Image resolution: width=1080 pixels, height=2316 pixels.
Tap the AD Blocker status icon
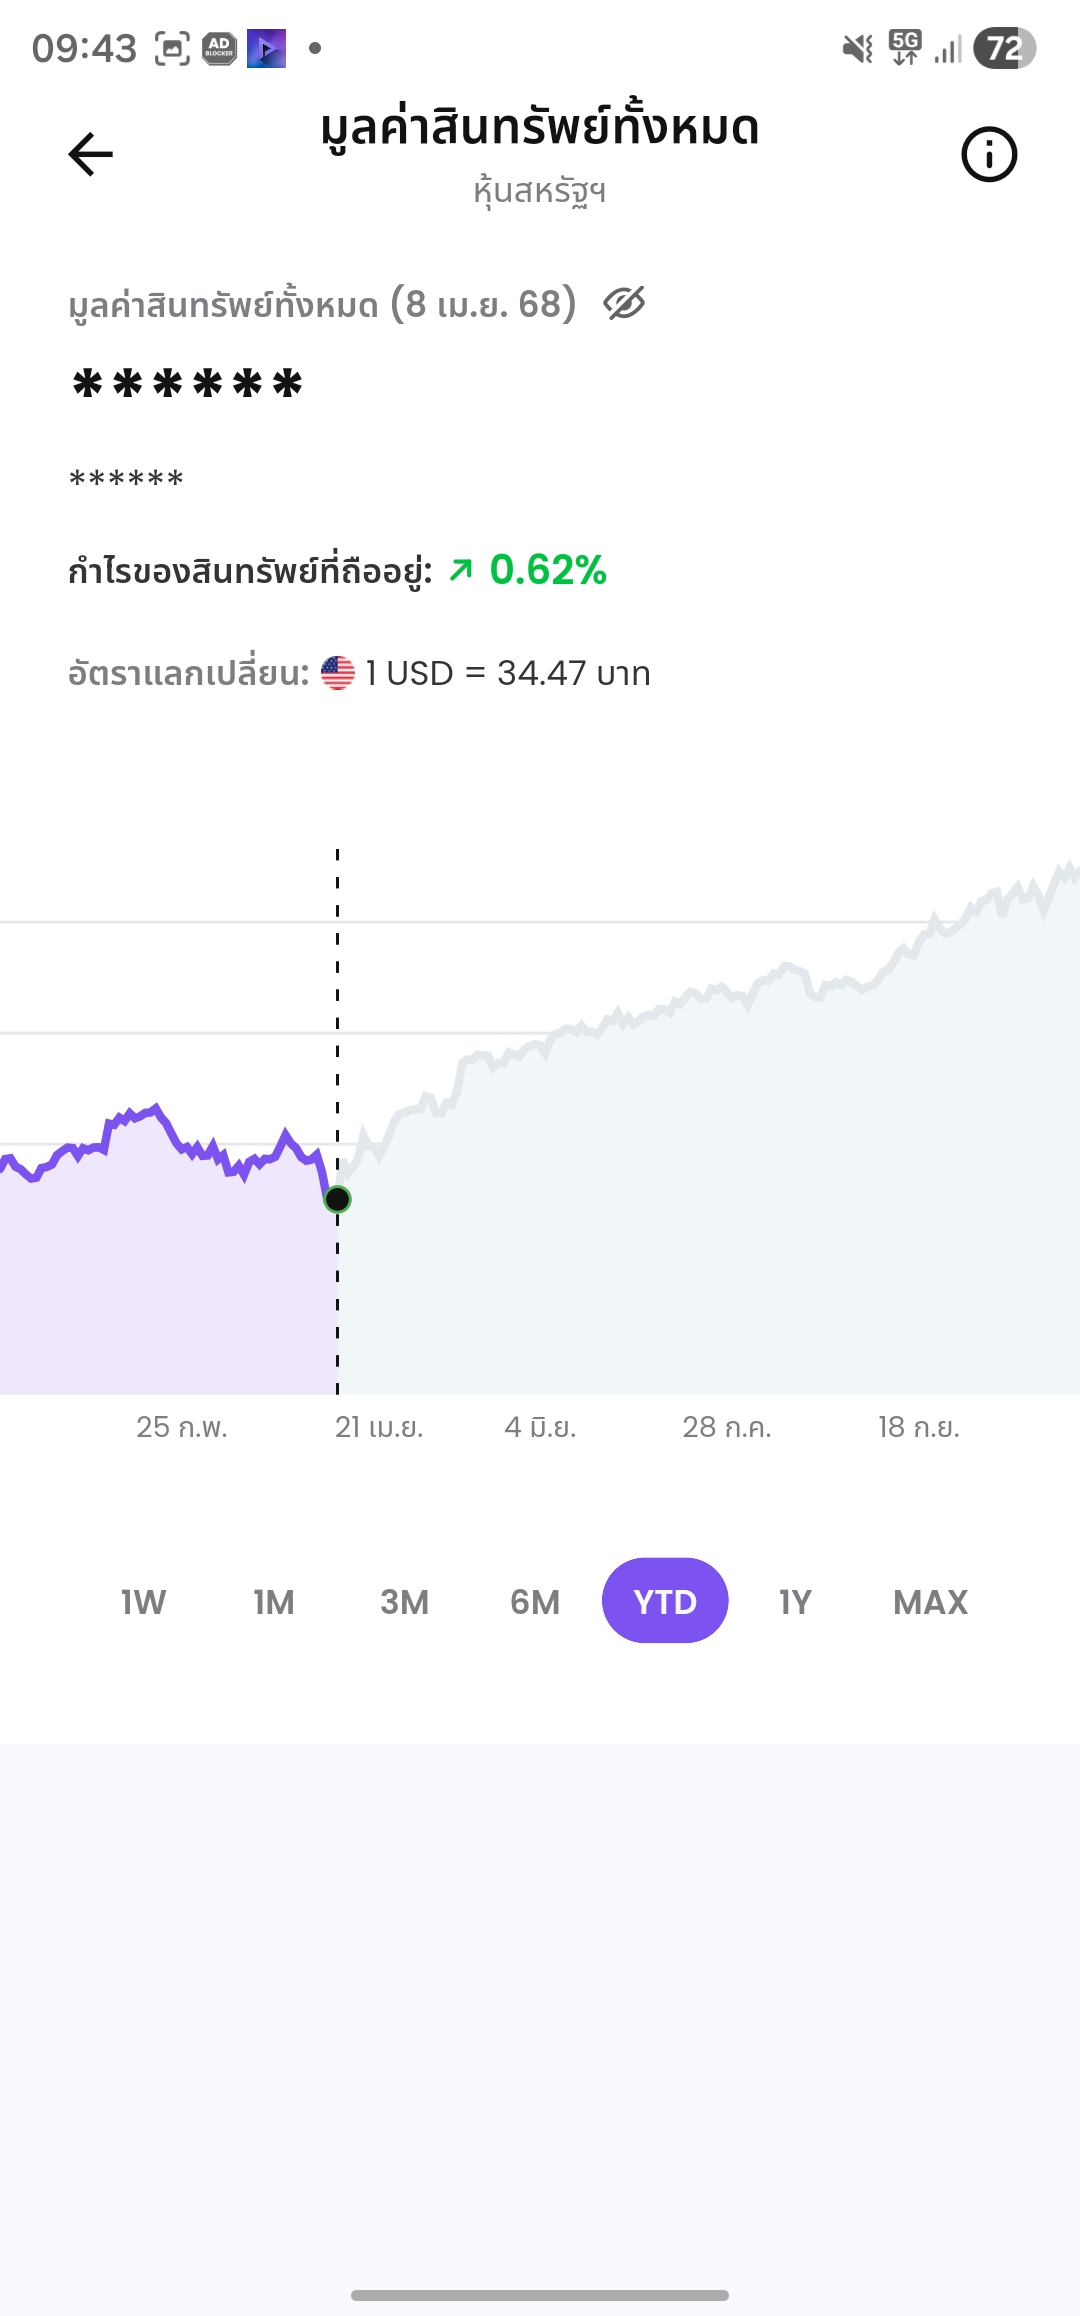(x=219, y=48)
